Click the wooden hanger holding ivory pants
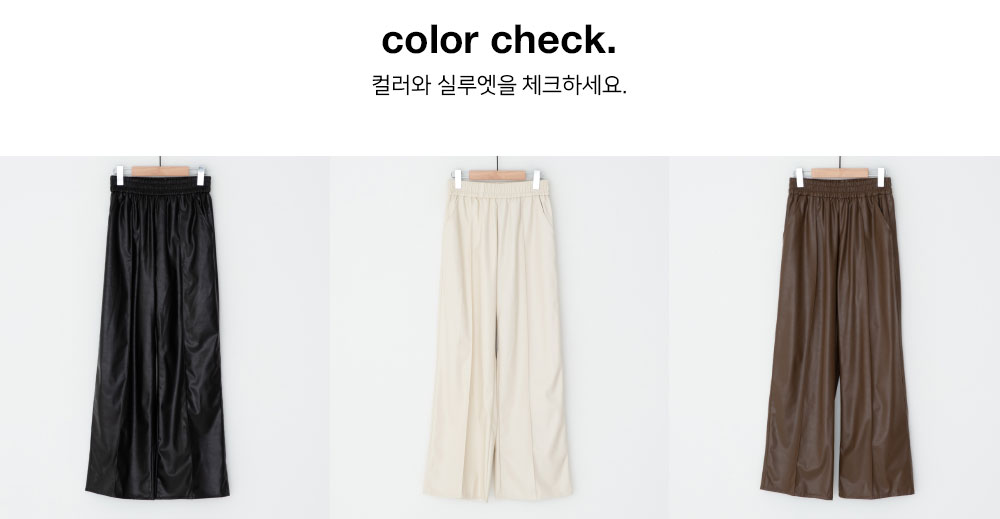Viewport: 1000px width, 519px height. click(497, 175)
